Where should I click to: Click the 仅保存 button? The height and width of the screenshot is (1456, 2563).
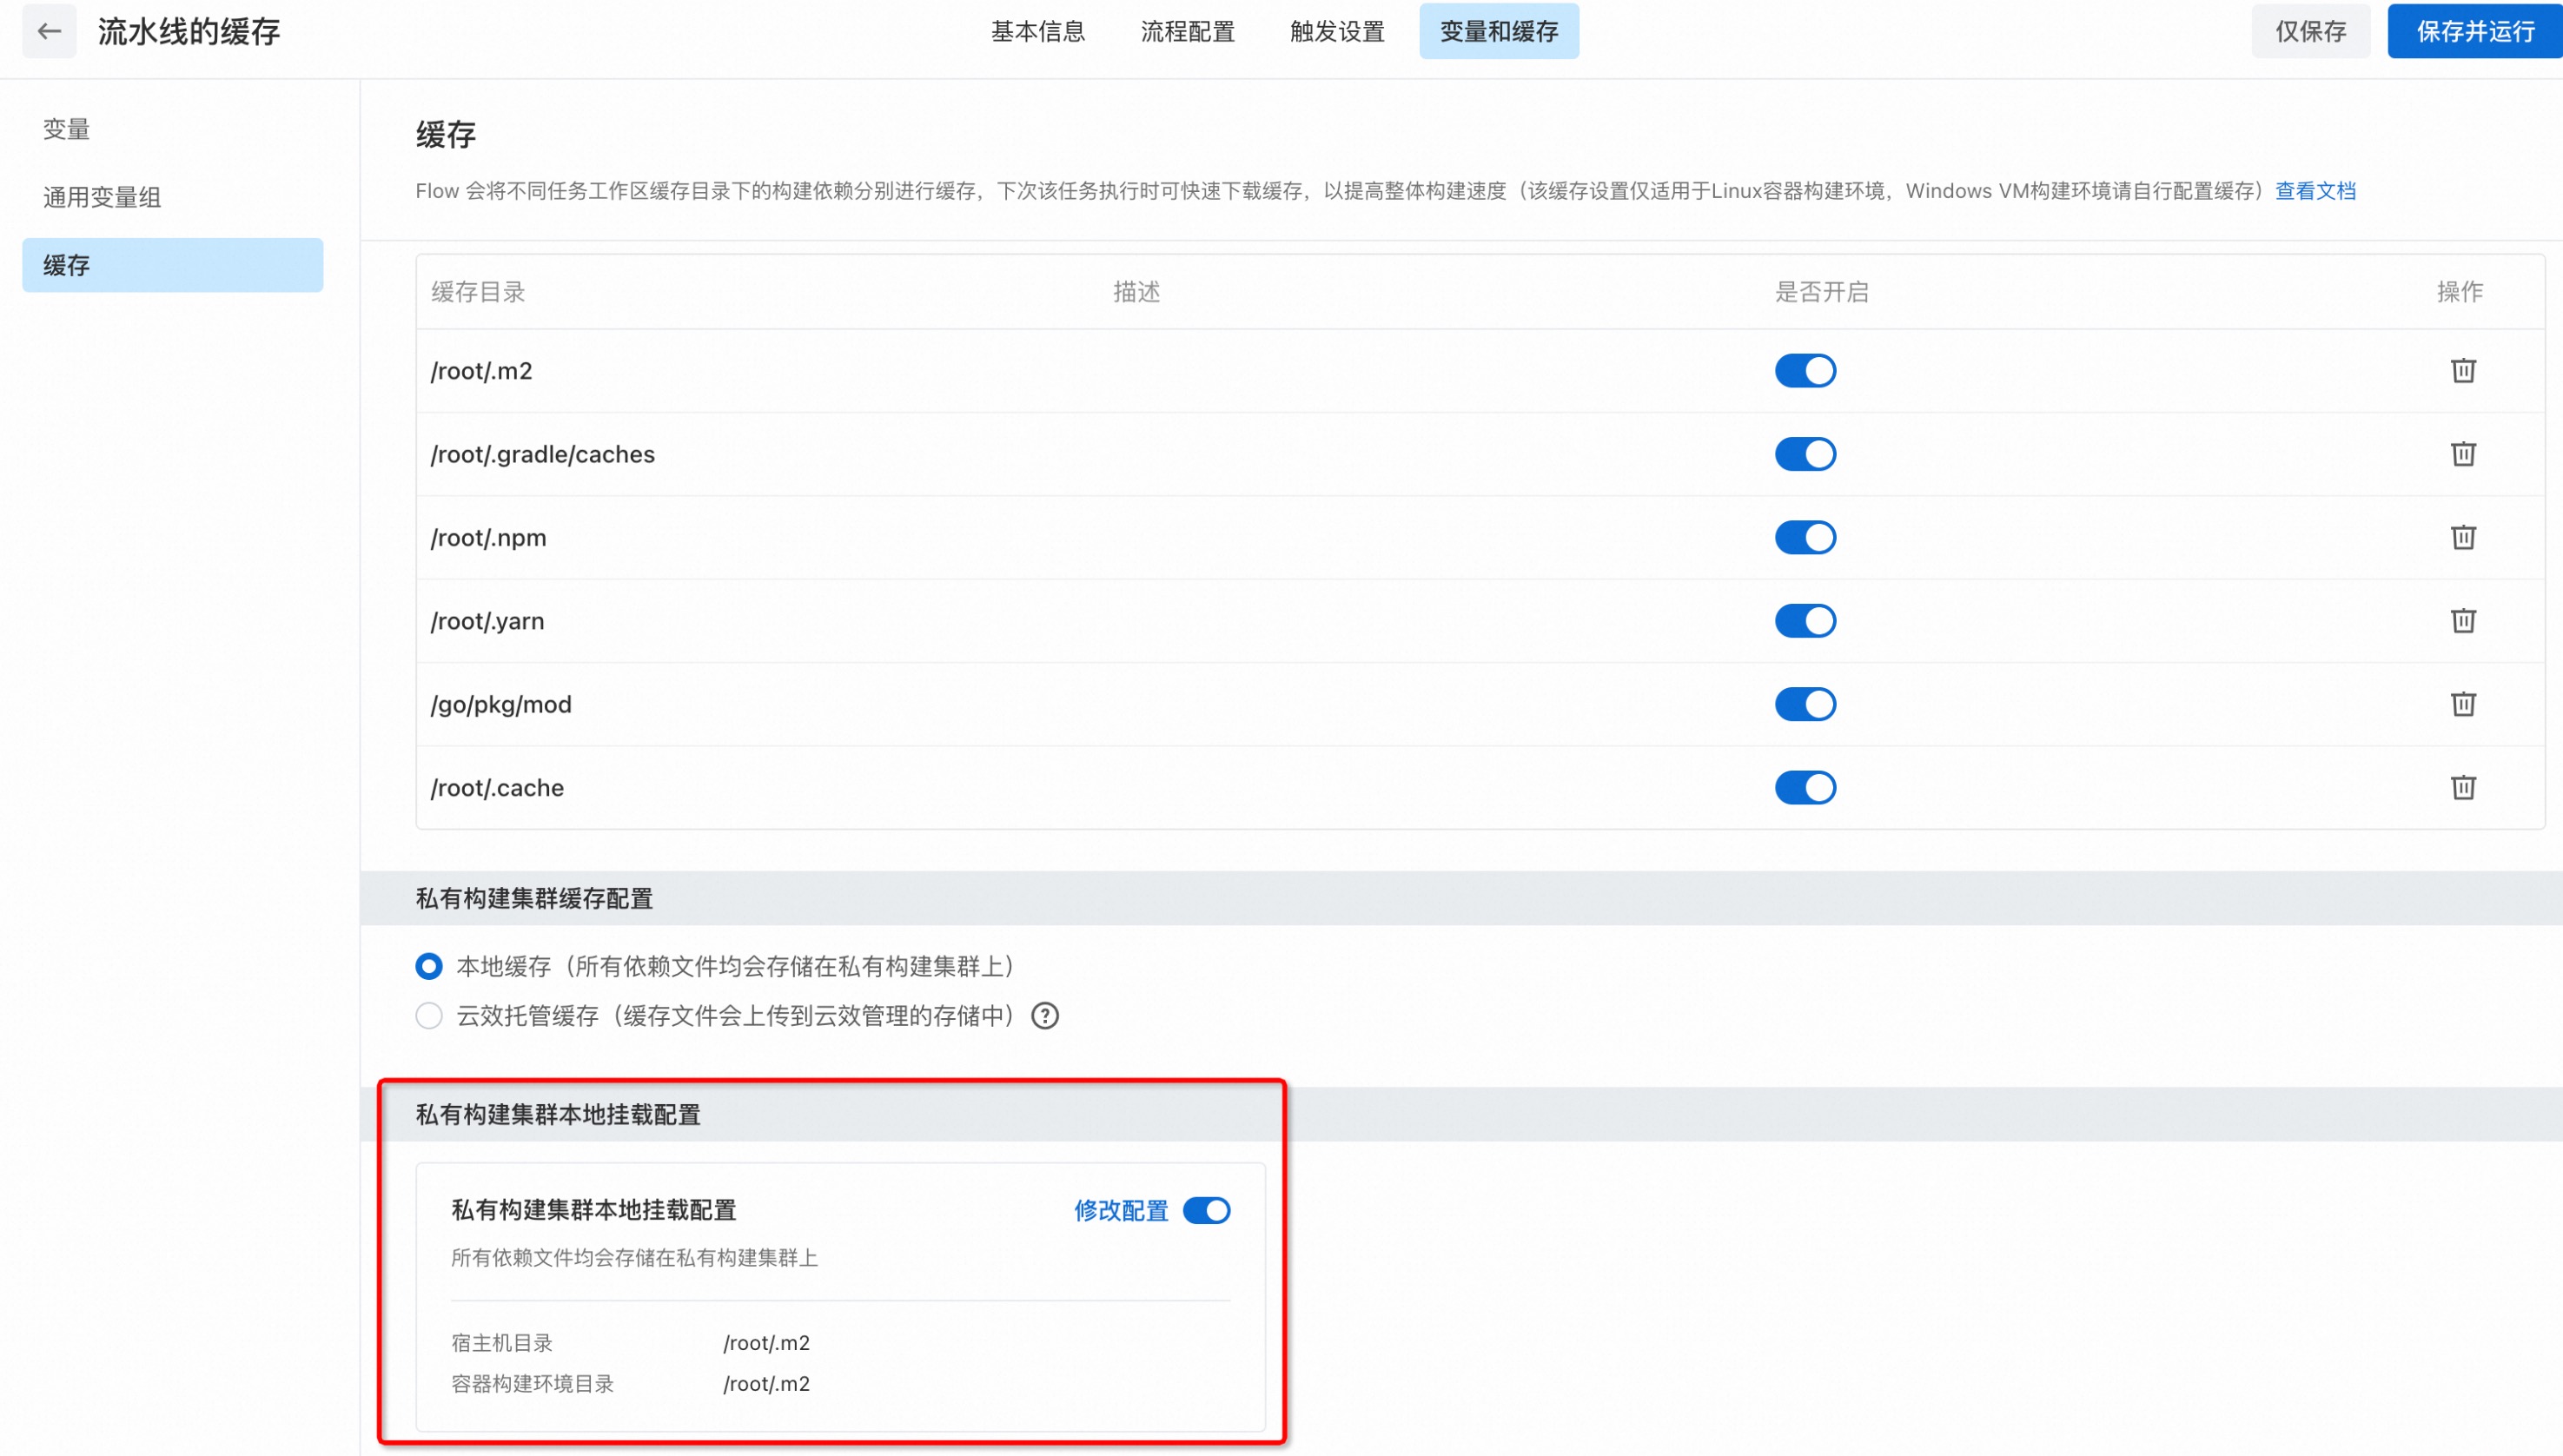pyautogui.click(x=2311, y=31)
